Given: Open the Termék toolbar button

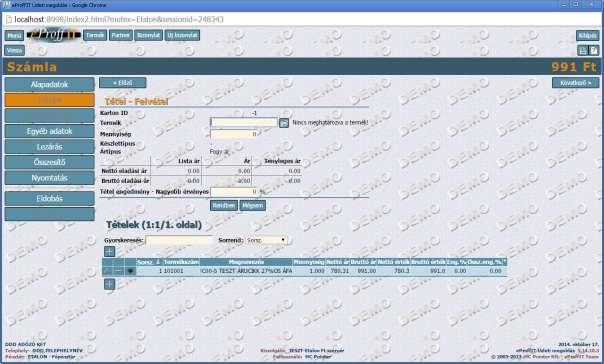Looking at the screenshot, I should coord(95,35).
